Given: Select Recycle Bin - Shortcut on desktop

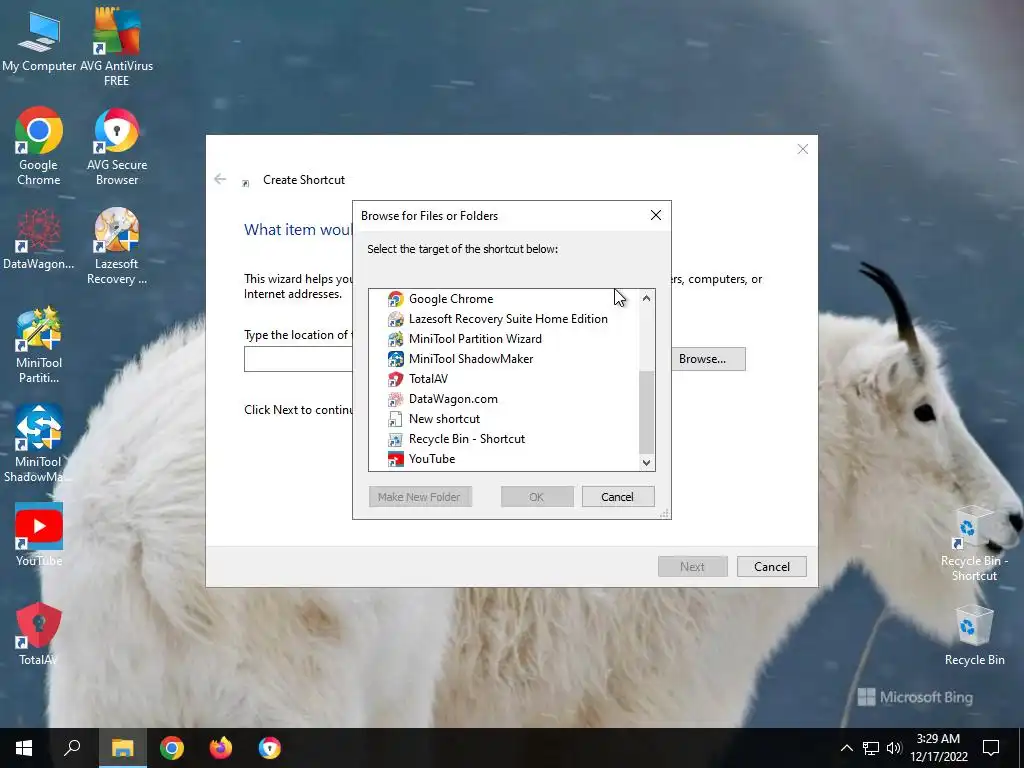Looking at the screenshot, I should (x=974, y=544).
